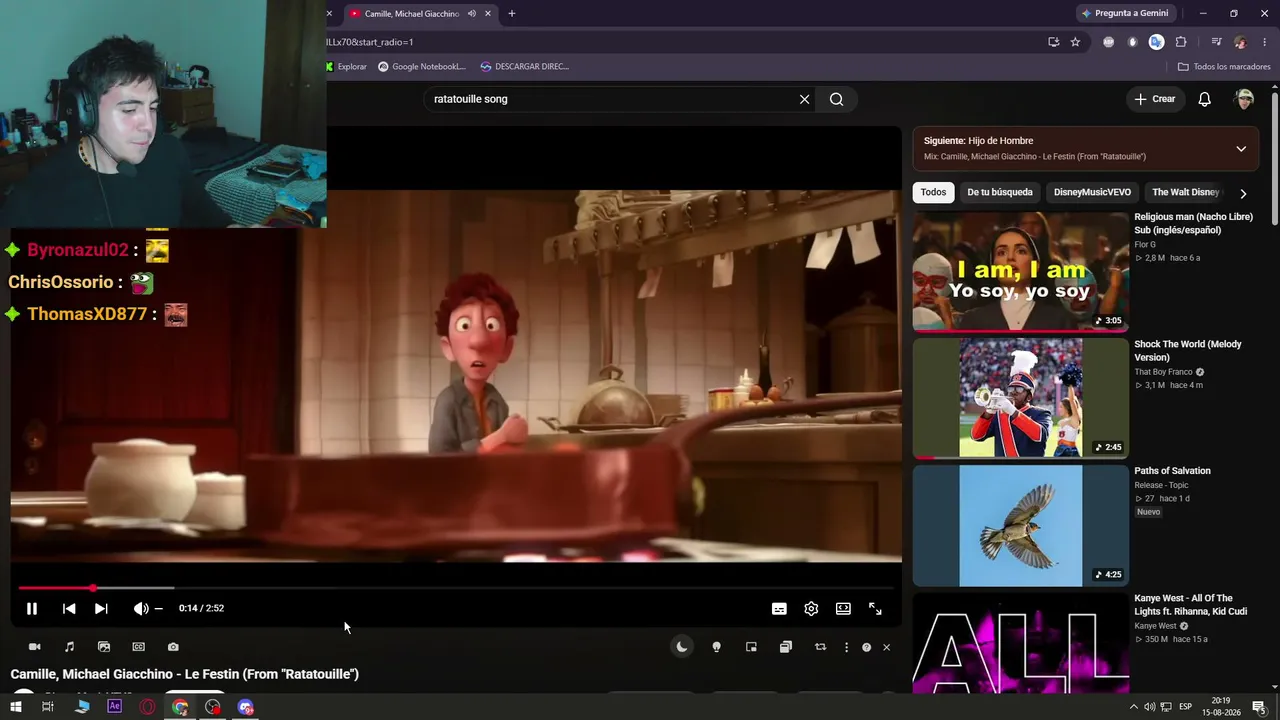Image resolution: width=1280 pixels, height=720 pixels.
Task: Open the picture-in-picture mini player icon
Action: point(751,647)
